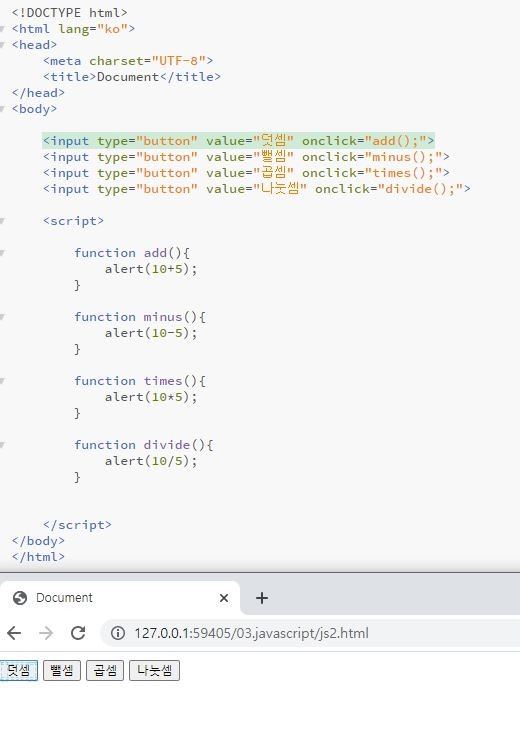The image size is (520, 754).
Task: Click the onclick="times();" code line
Action: point(246,173)
